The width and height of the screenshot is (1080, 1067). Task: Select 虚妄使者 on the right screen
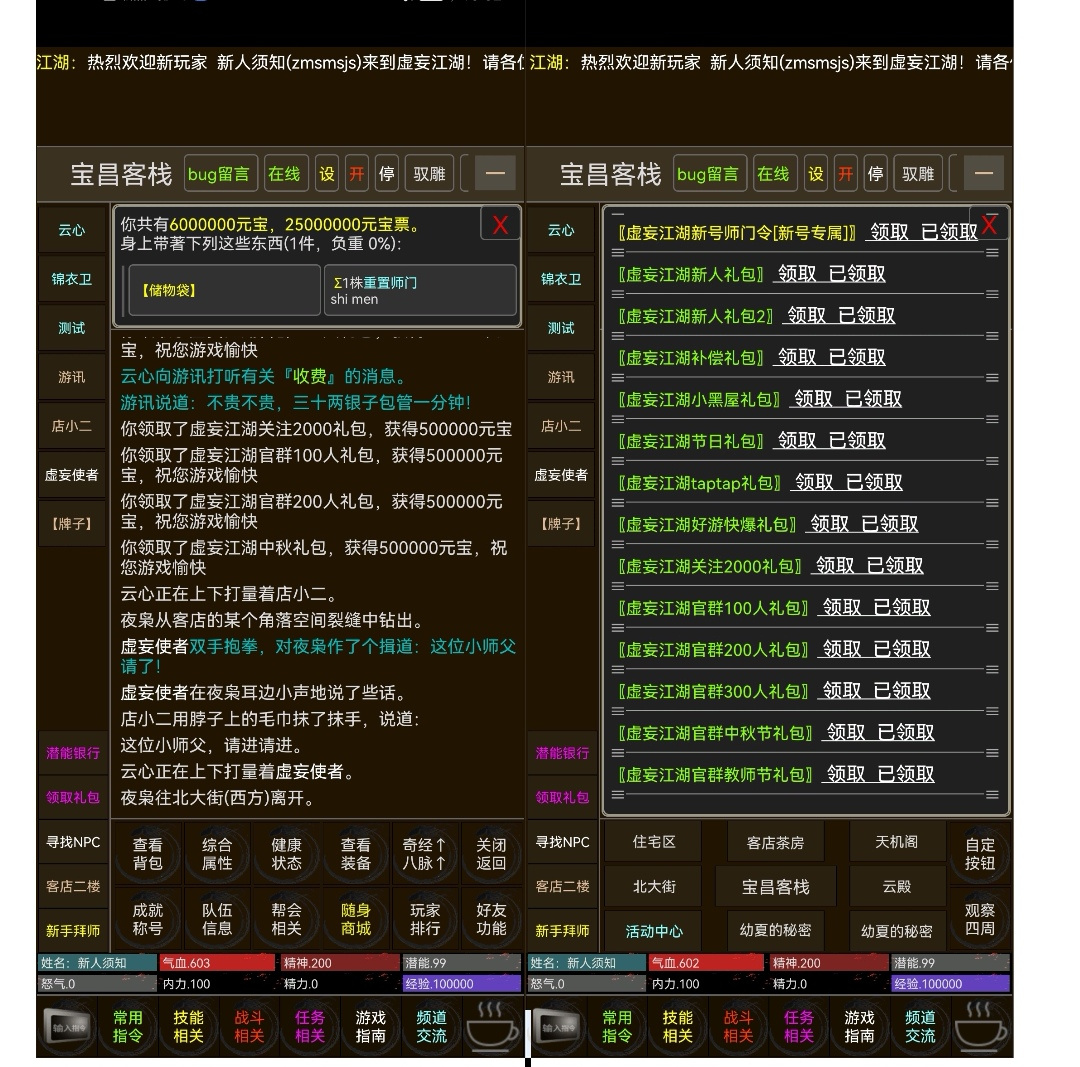pyautogui.click(x=561, y=475)
